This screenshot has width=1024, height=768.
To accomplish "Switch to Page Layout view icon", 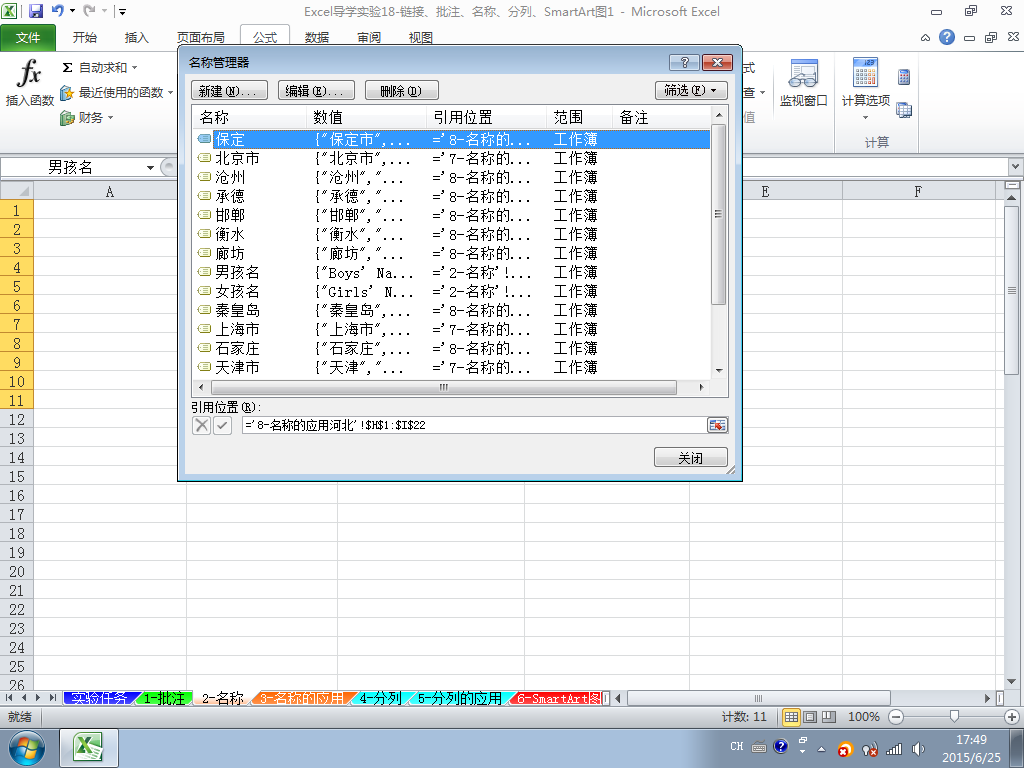I will click(x=810, y=717).
